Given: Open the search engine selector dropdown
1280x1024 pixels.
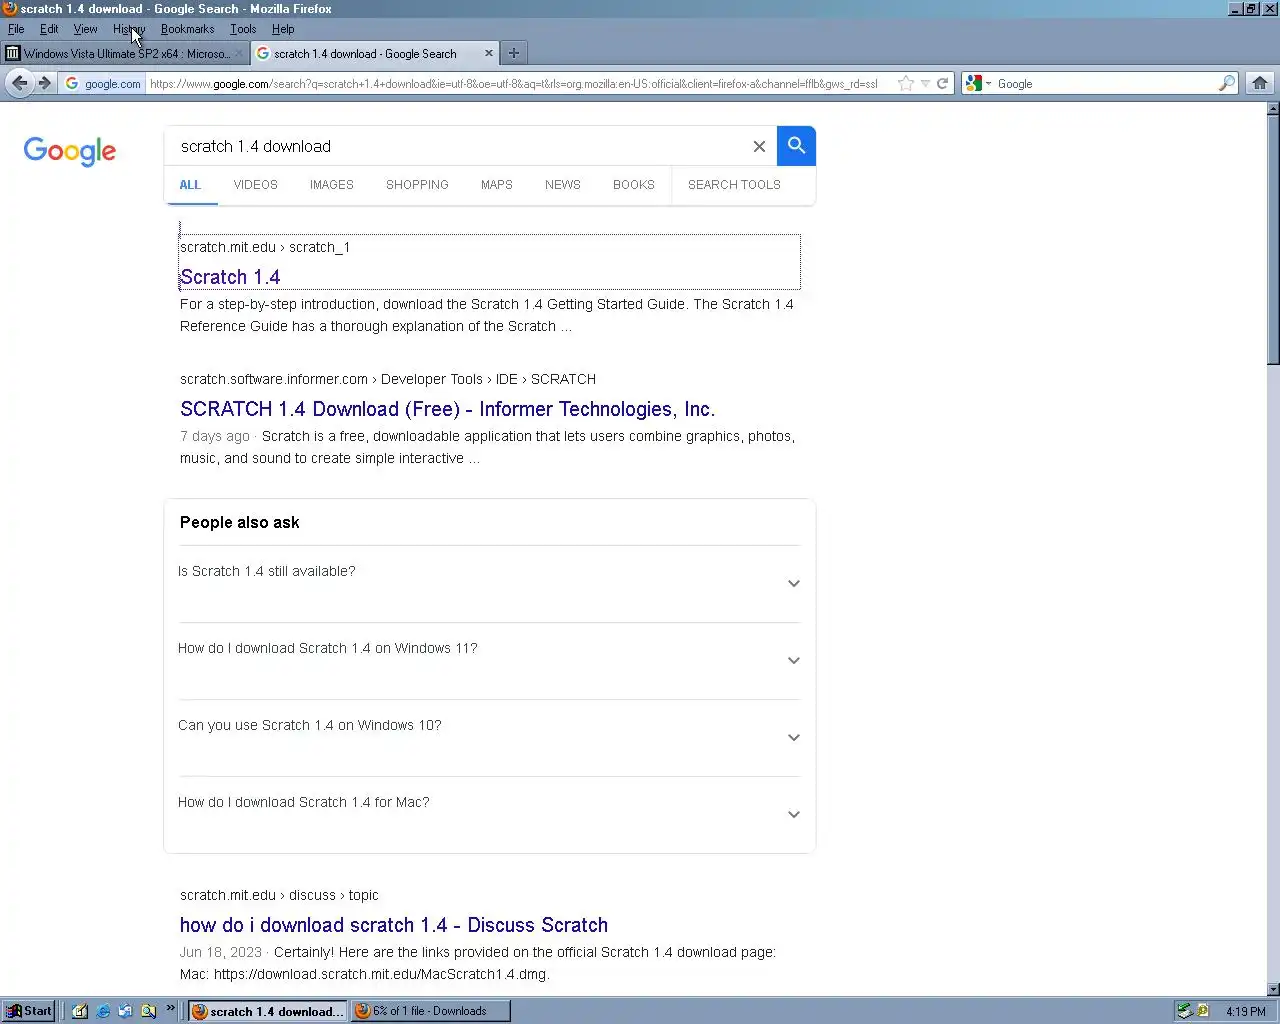Looking at the screenshot, I should point(979,84).
